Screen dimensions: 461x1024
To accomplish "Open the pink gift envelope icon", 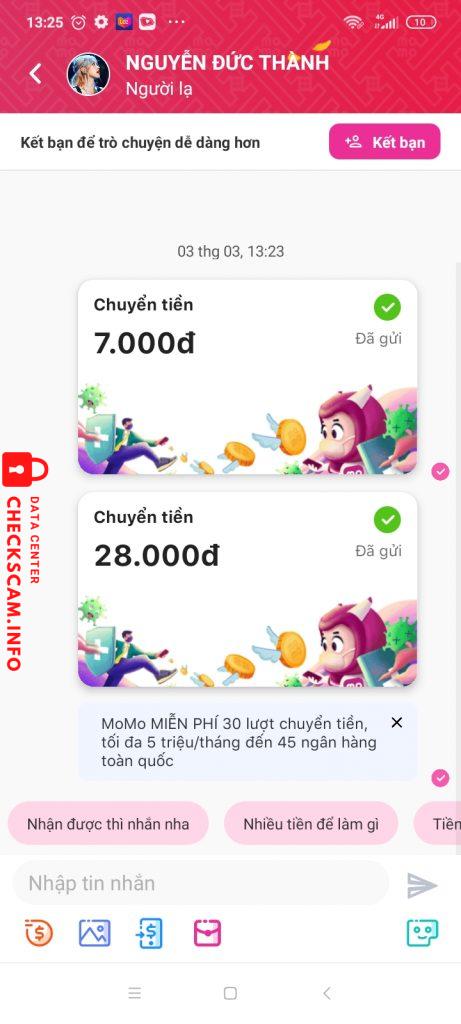I will pyautogui.click(x=207, y=933).
